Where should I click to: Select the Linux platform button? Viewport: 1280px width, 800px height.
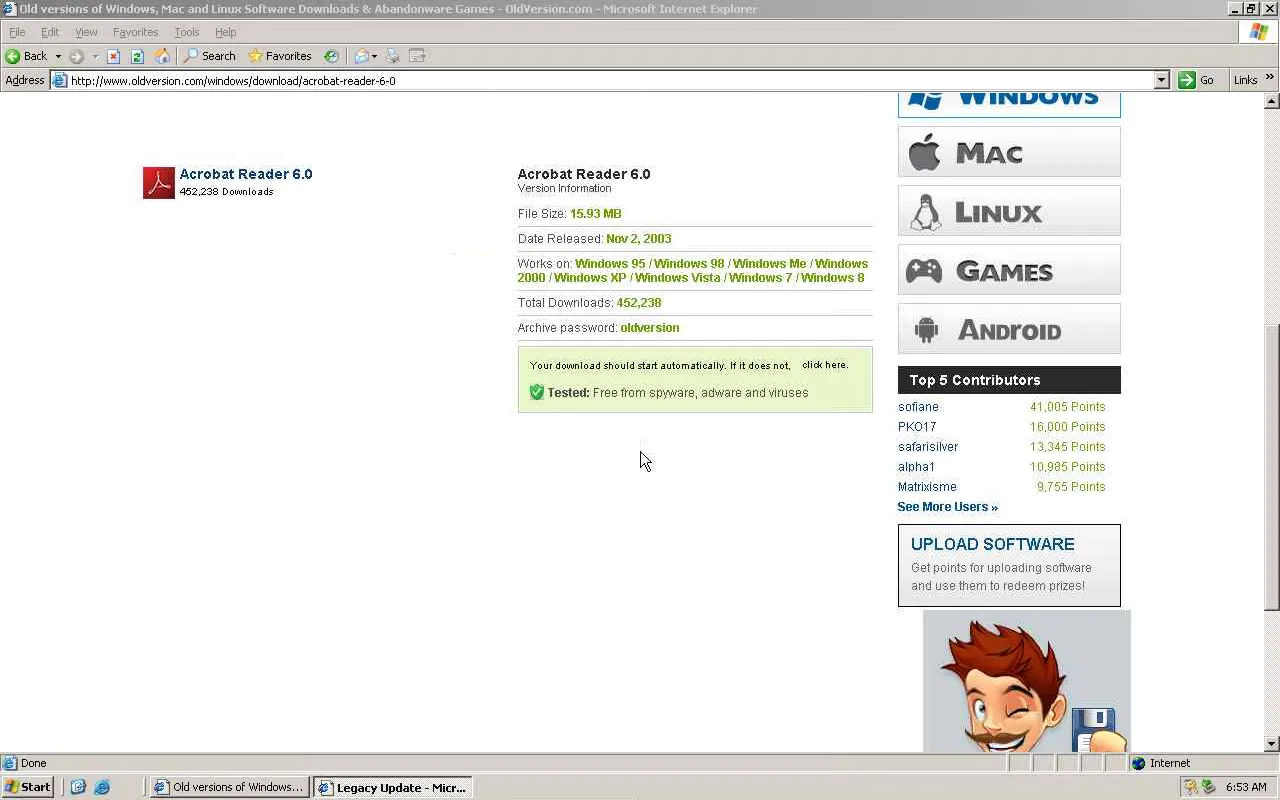point(1009,211)
